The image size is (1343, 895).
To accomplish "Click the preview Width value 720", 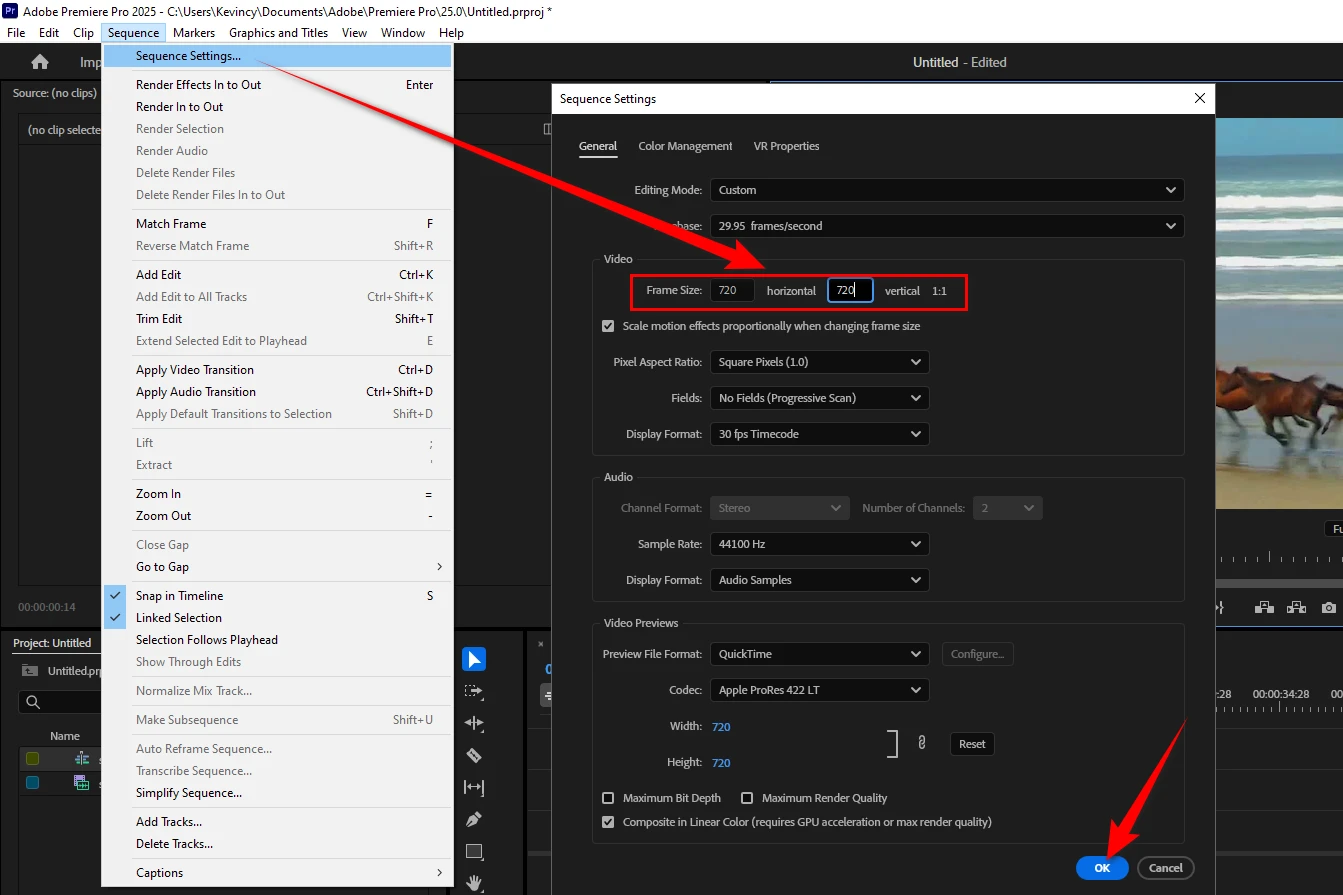I will click(721, 727).
